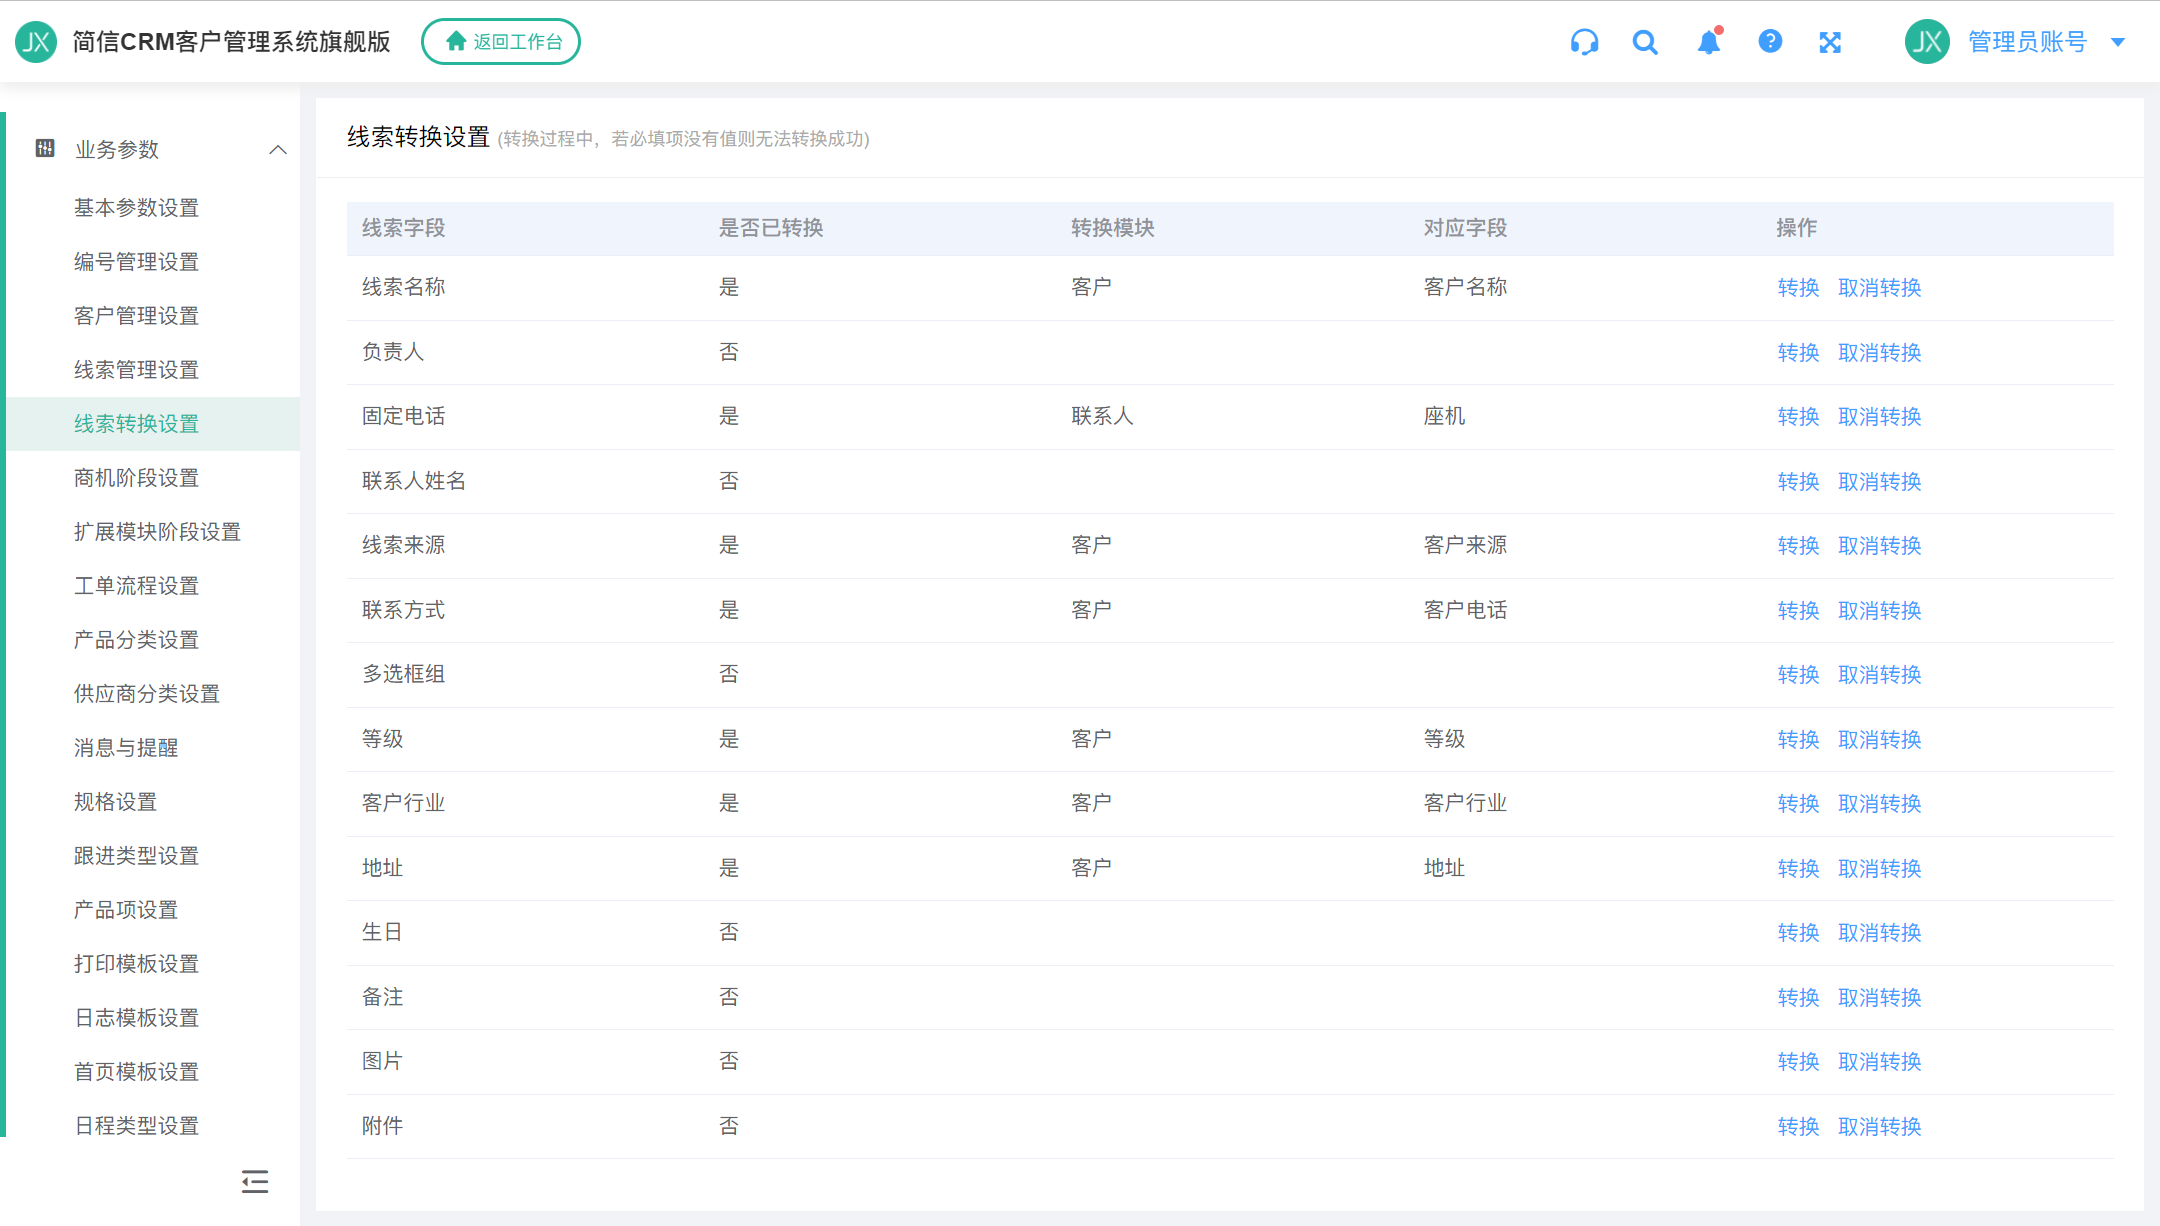Open the 管理员账号 dropdown arrow

(x=2118, y=42)
